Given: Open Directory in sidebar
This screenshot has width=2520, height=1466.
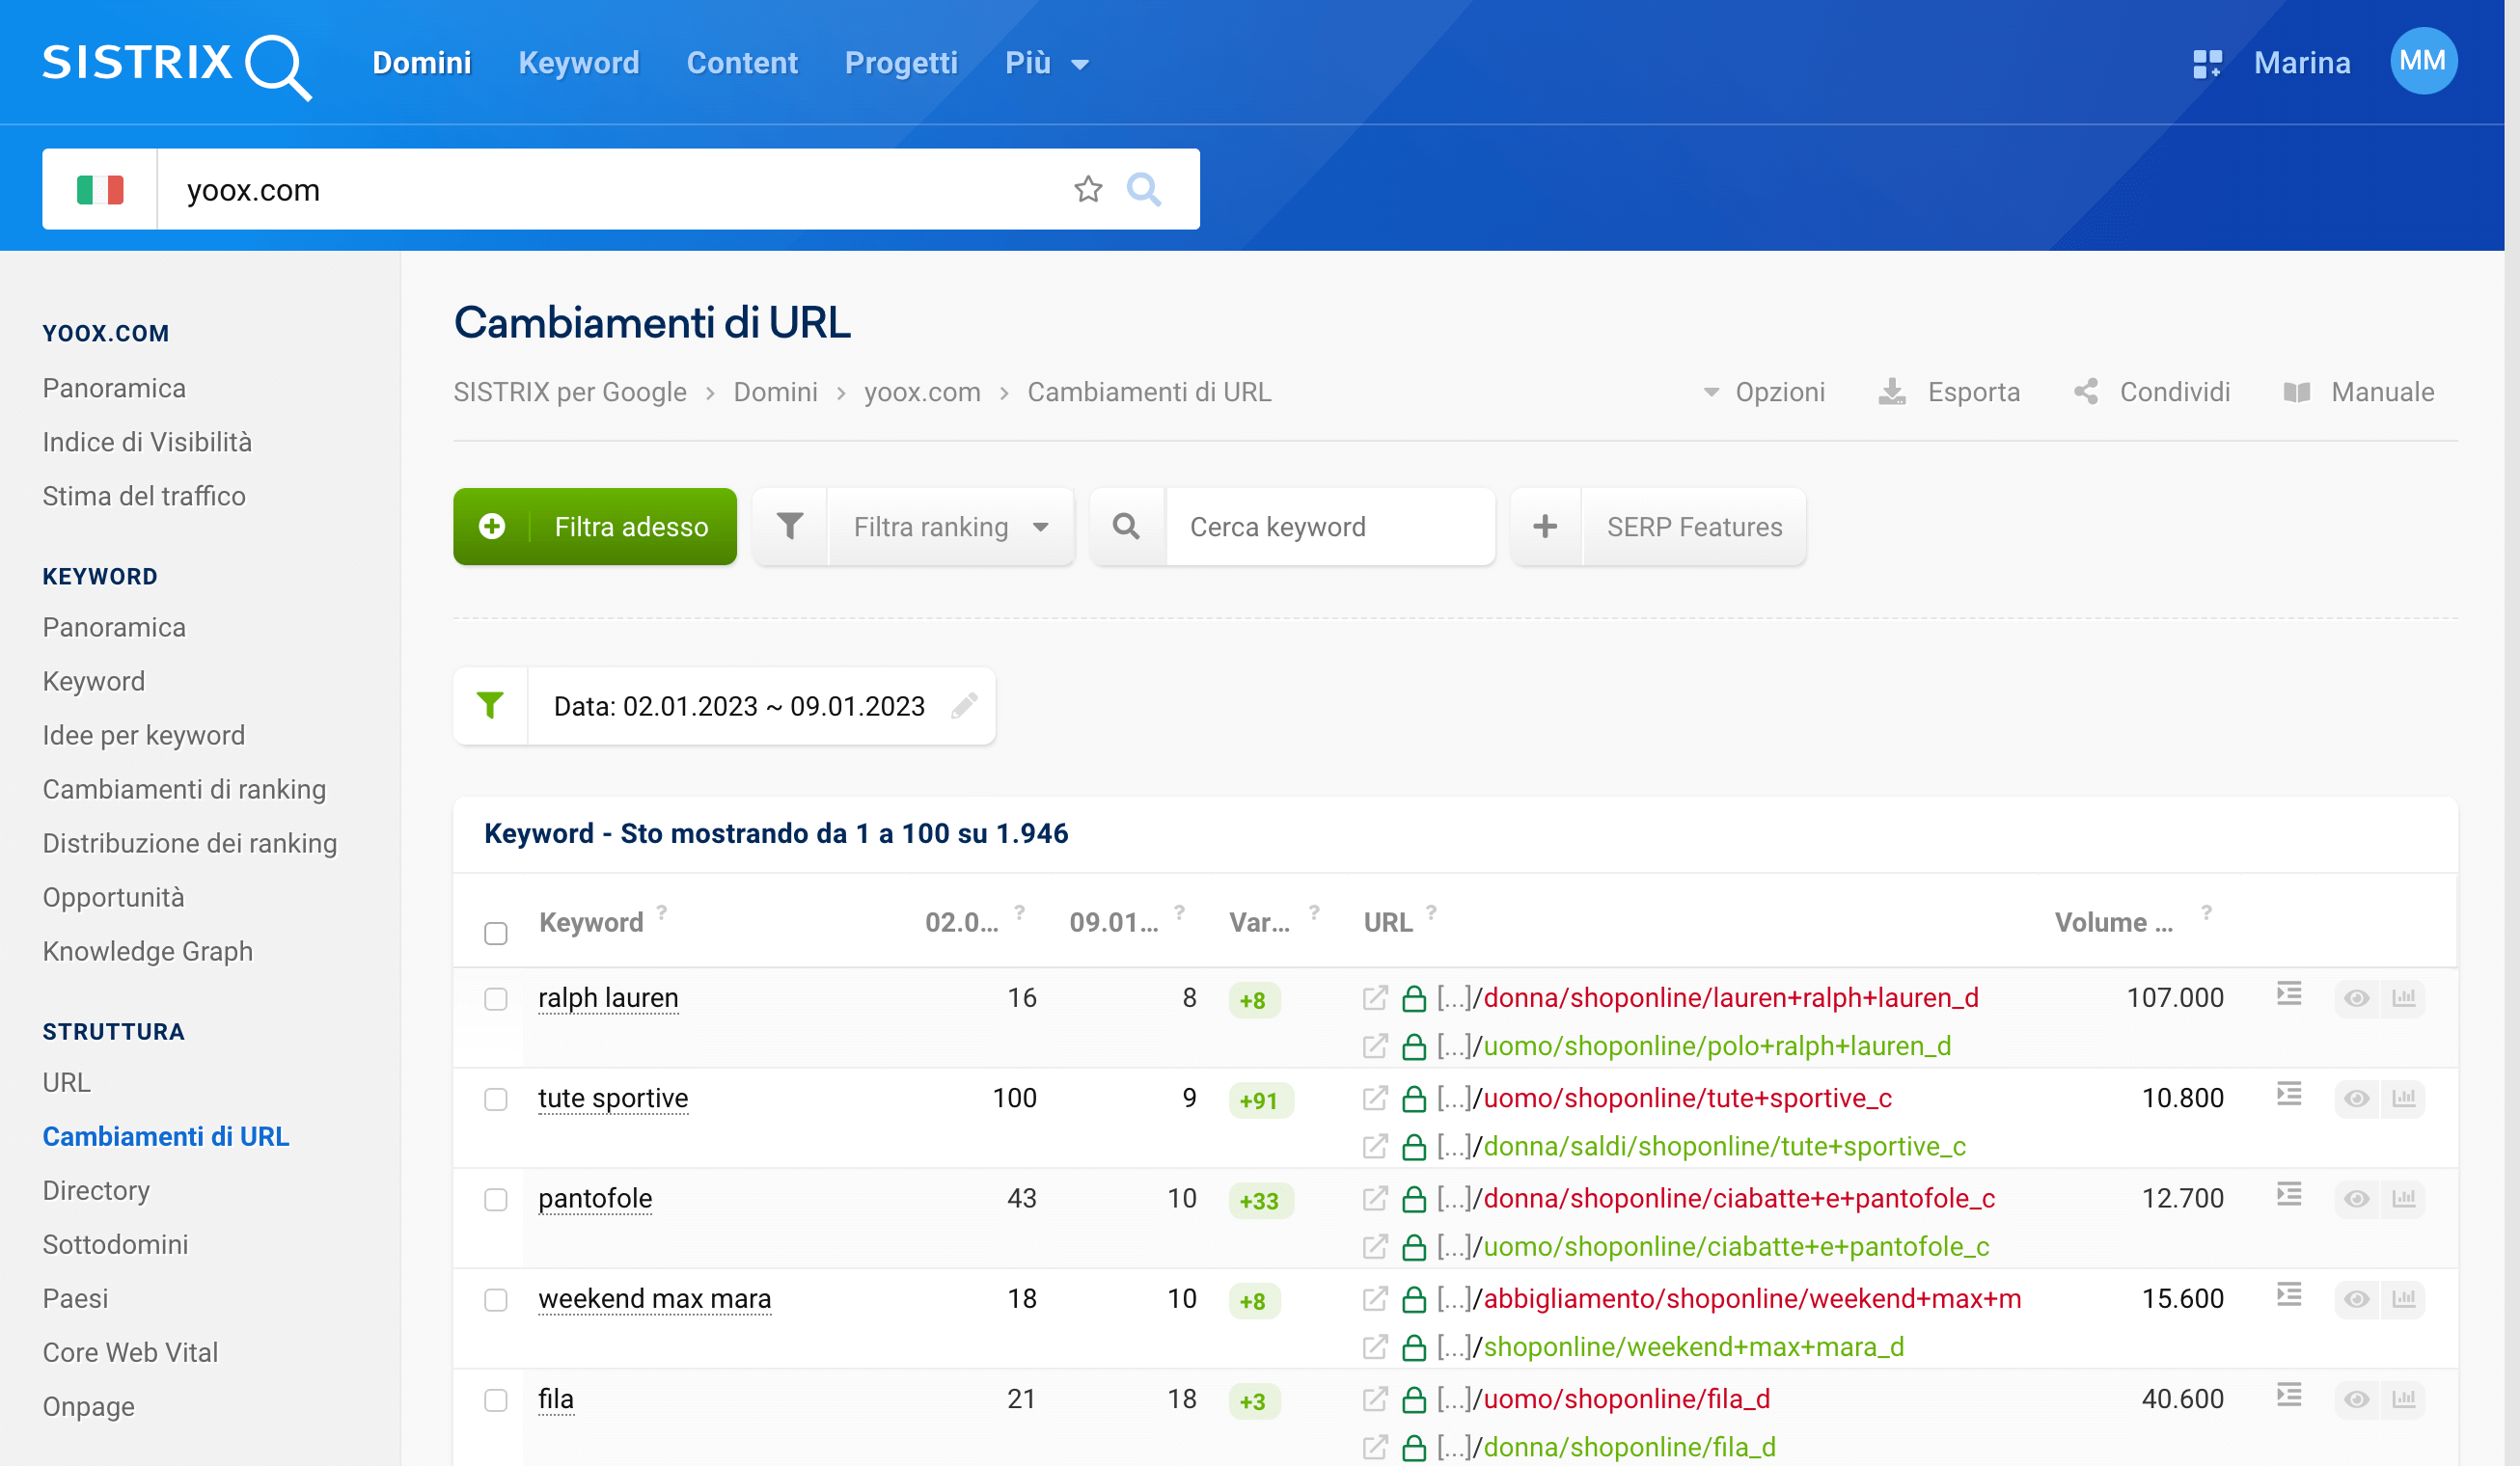Looking at the screenshot, I should coord(96,1190).
